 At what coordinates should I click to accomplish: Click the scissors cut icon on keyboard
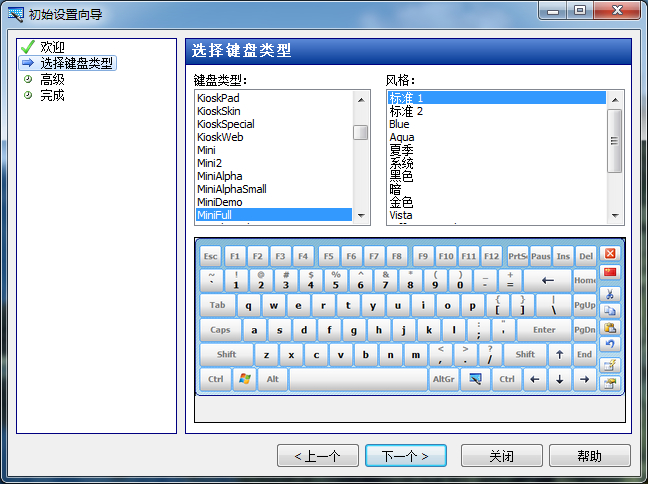(x=610, y=294)
